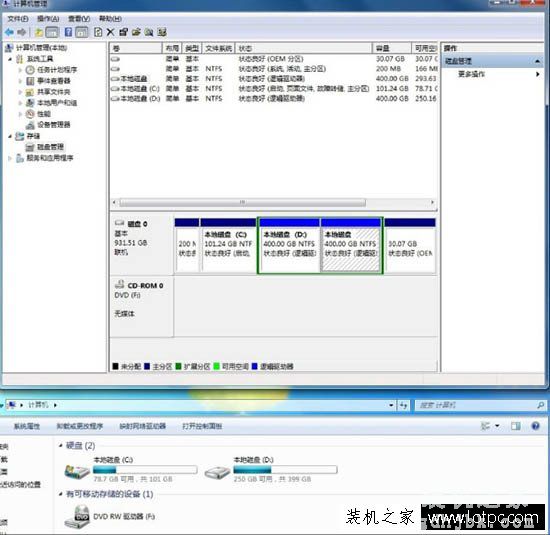The image size is (550, 535).
Task: Click 系统属性 in the Explorer toolbar
Action: click(27, 427)
